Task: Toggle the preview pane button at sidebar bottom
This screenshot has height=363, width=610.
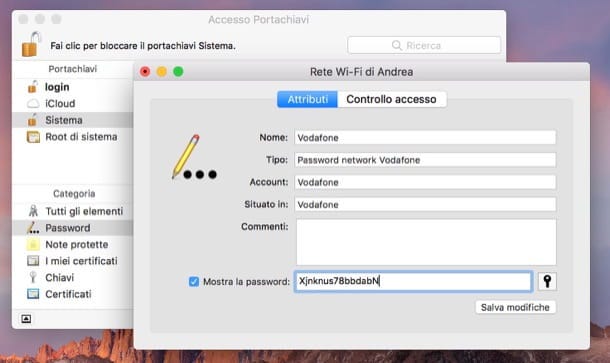Action: coord(26,319)
